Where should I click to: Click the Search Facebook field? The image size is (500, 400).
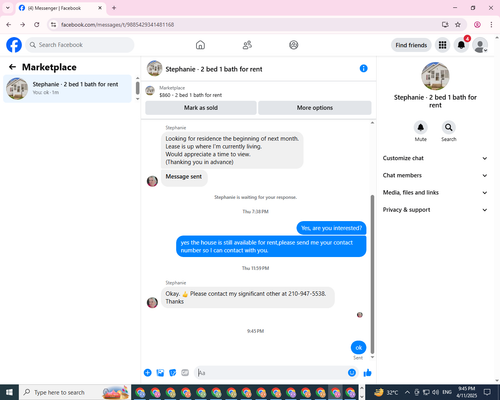(80, 45)
